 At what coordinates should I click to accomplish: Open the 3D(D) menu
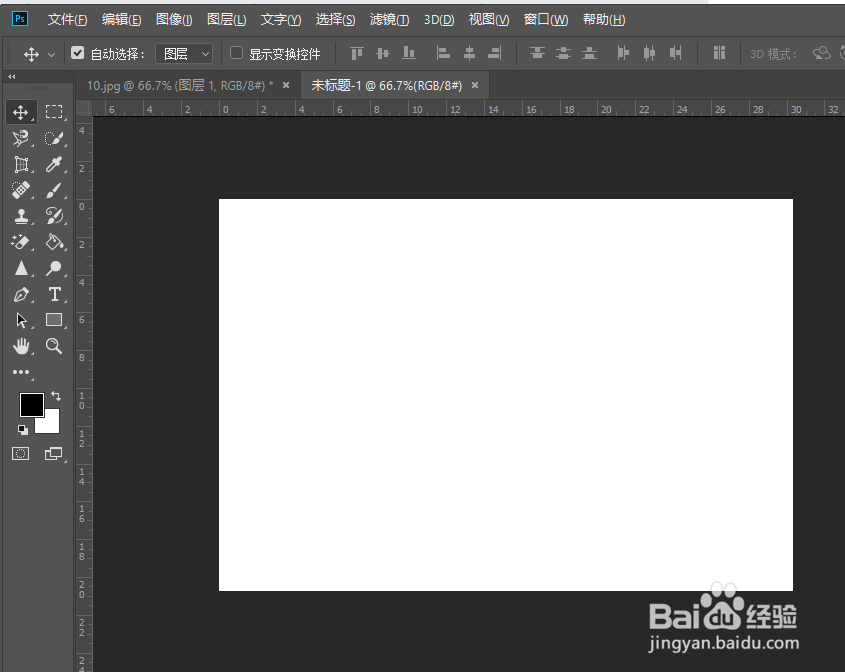coord(439,20)
